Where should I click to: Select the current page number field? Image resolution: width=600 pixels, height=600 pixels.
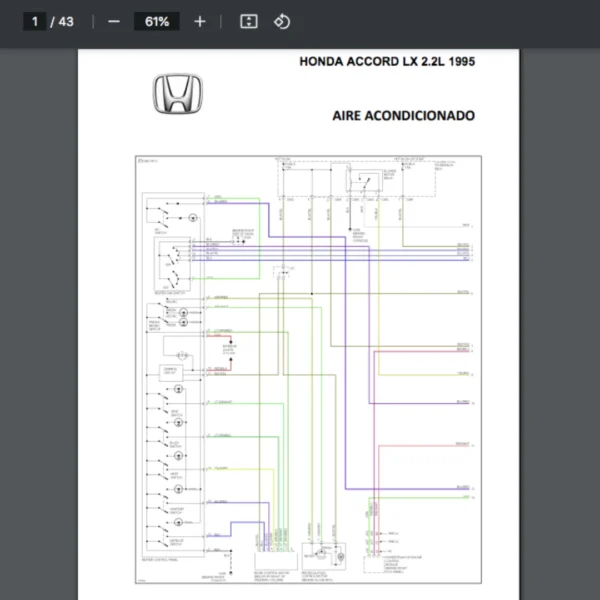click(x=35, y=21)
